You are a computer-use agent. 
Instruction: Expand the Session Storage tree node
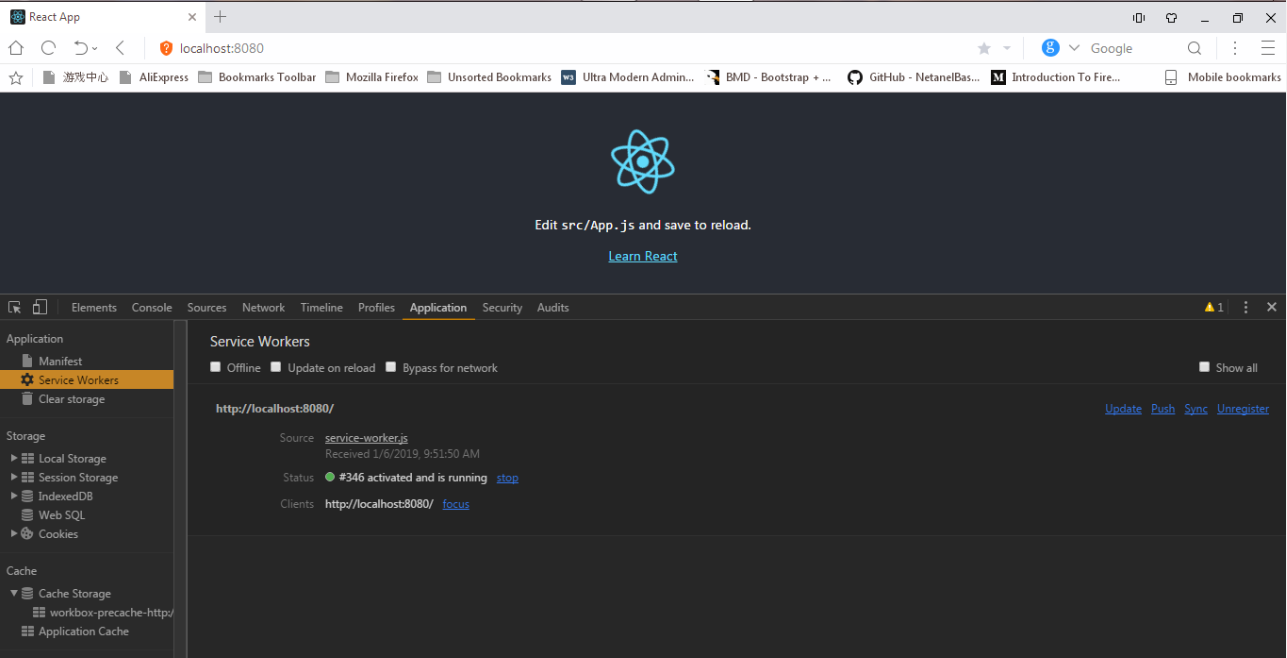click(x=14, y=477)
